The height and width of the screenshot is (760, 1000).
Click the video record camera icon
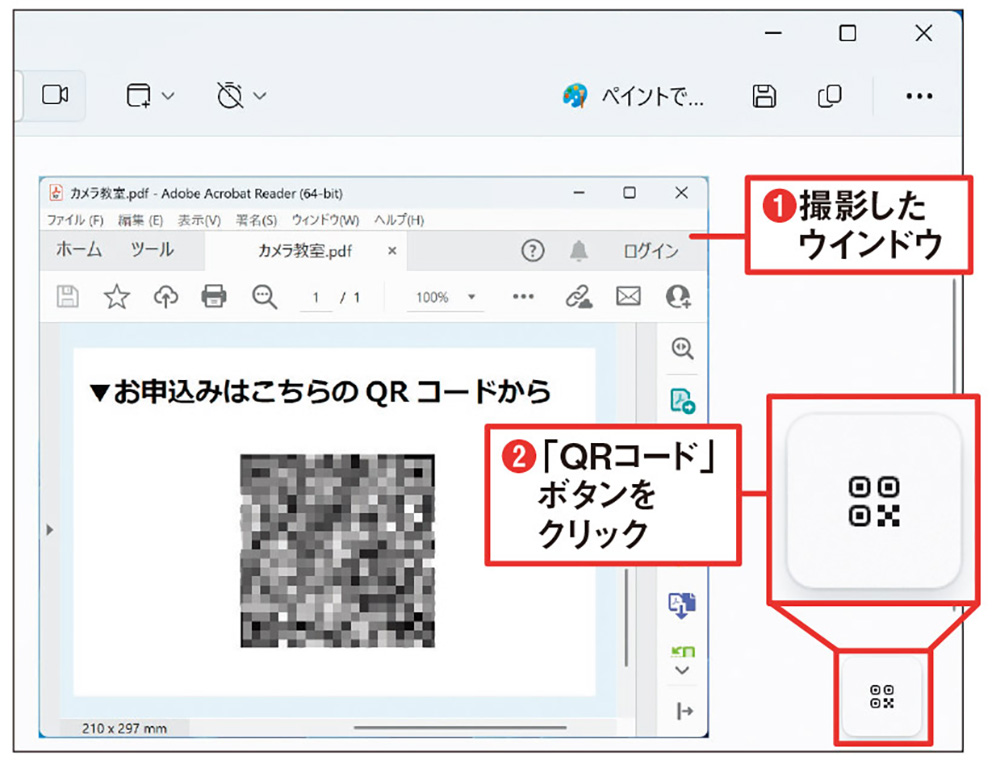point(55,95)
